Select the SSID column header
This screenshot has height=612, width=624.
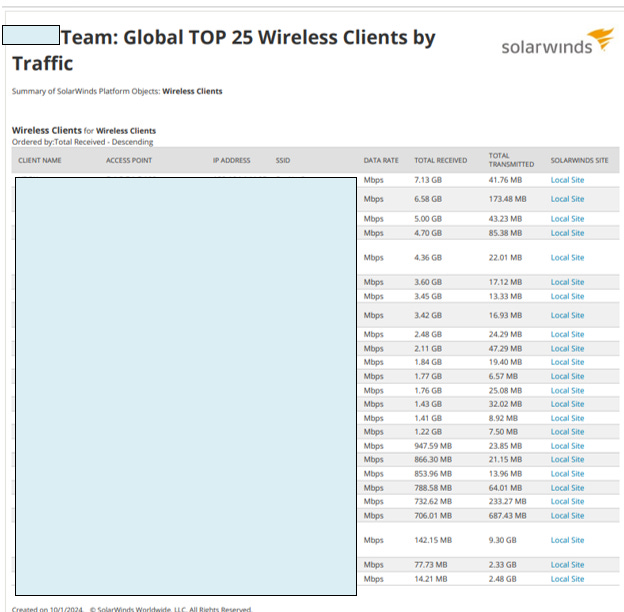tap(283, 160)
